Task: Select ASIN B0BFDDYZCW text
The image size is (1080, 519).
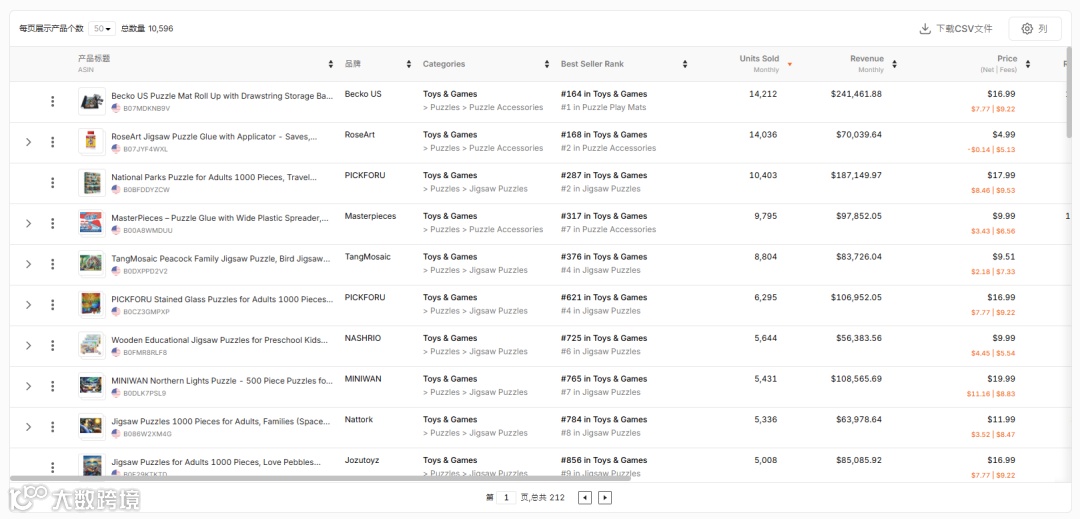Action: coord(146,189)
